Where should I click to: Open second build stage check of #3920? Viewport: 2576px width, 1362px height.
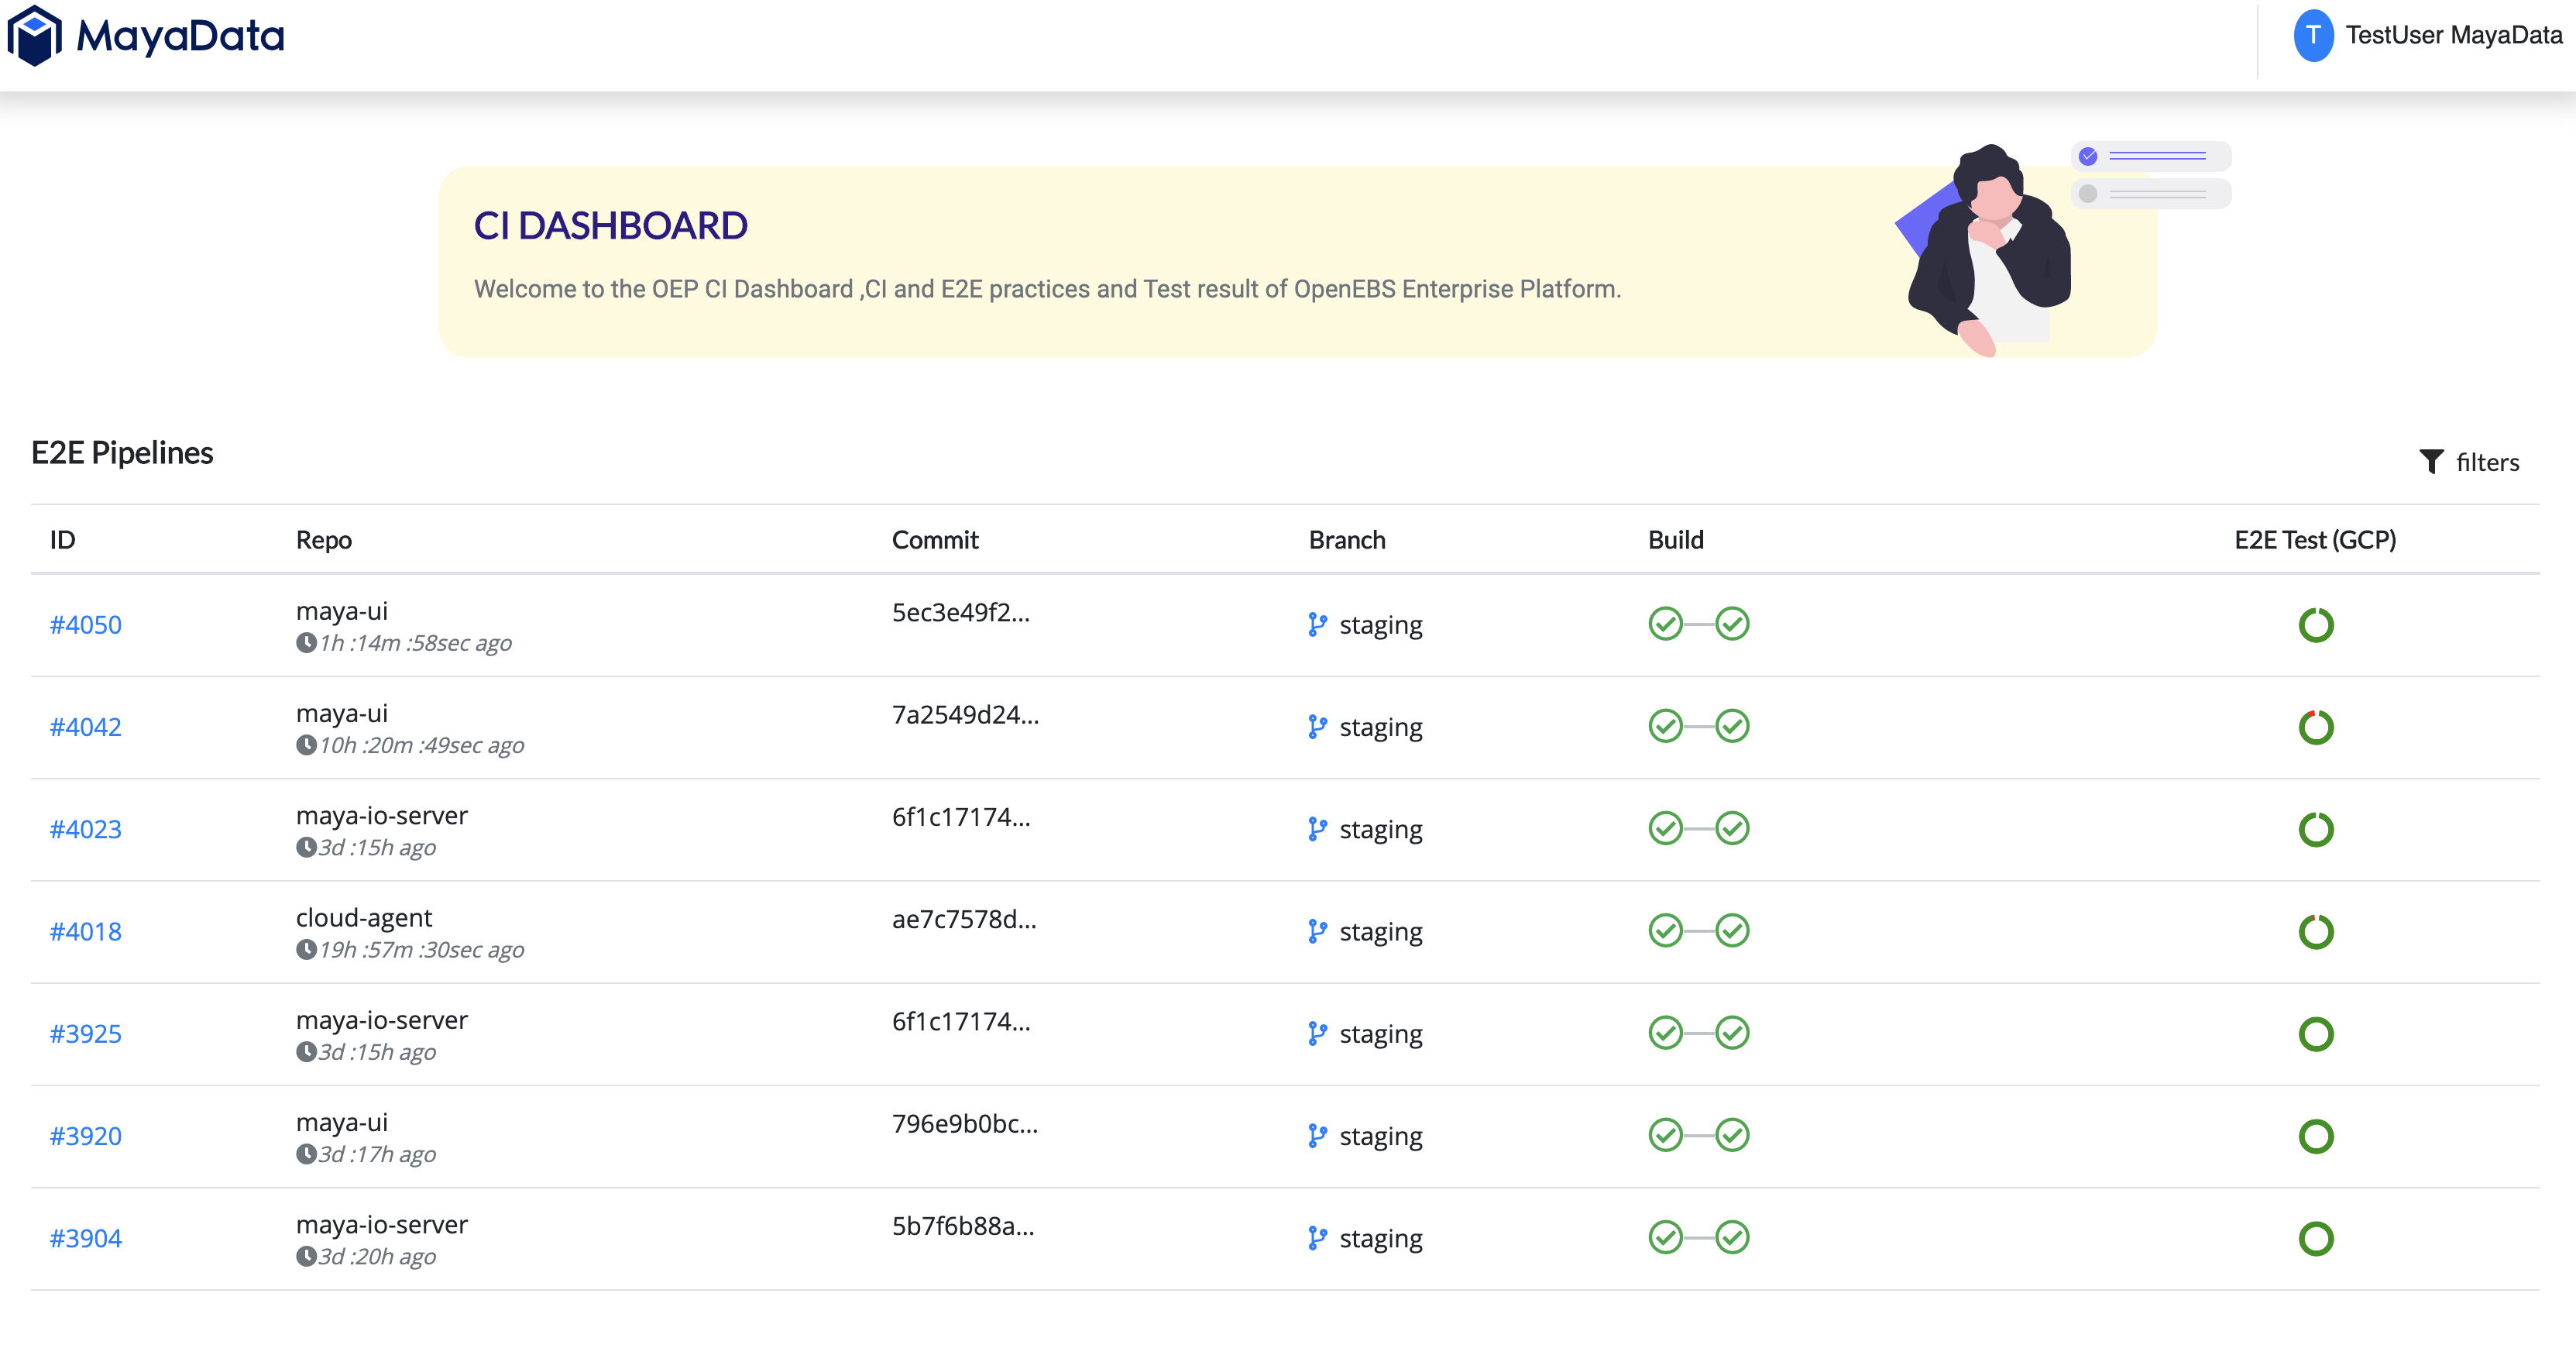(1732, 1135)
